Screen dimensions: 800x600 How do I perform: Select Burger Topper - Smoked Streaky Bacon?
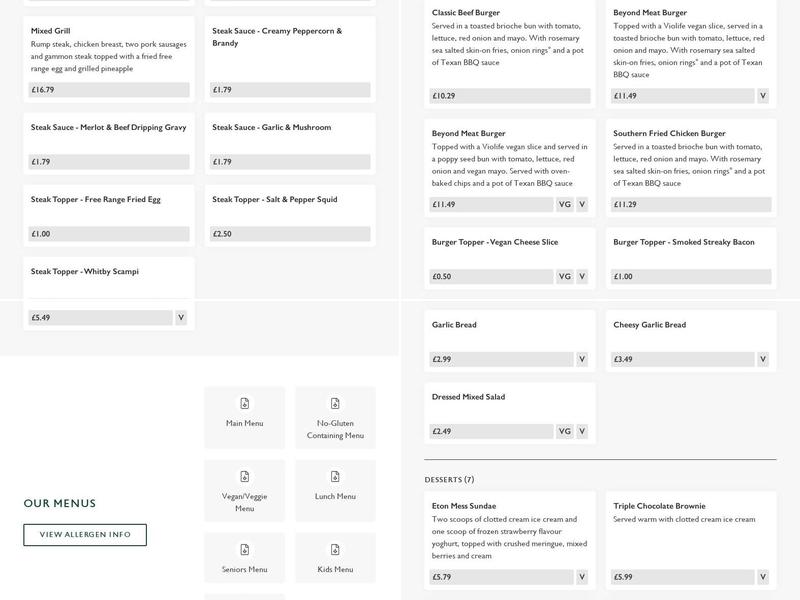click(683, 242)
